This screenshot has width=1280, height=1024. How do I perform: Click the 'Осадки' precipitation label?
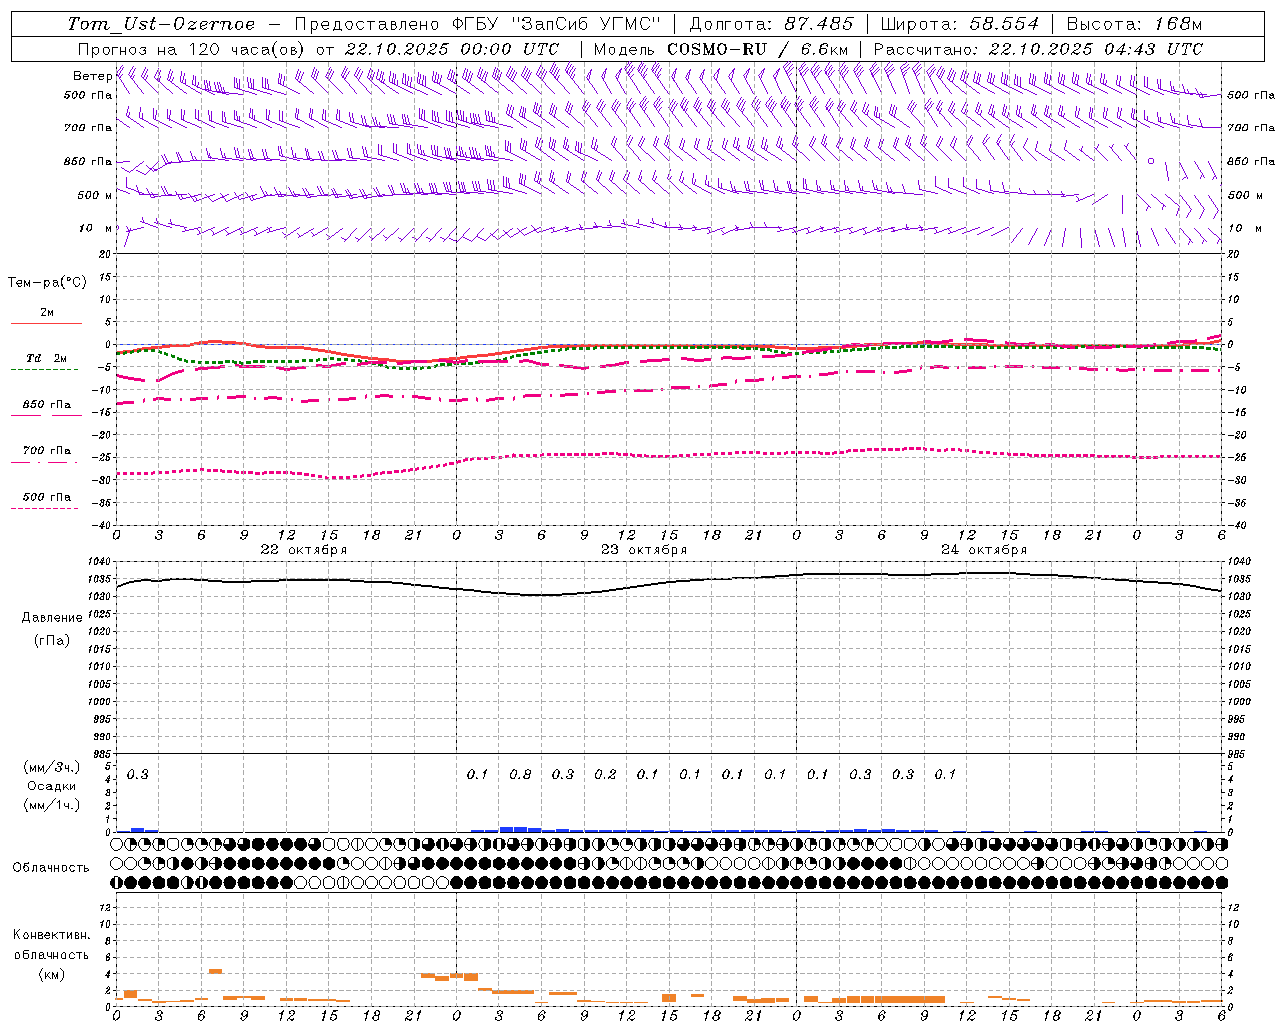51,786
